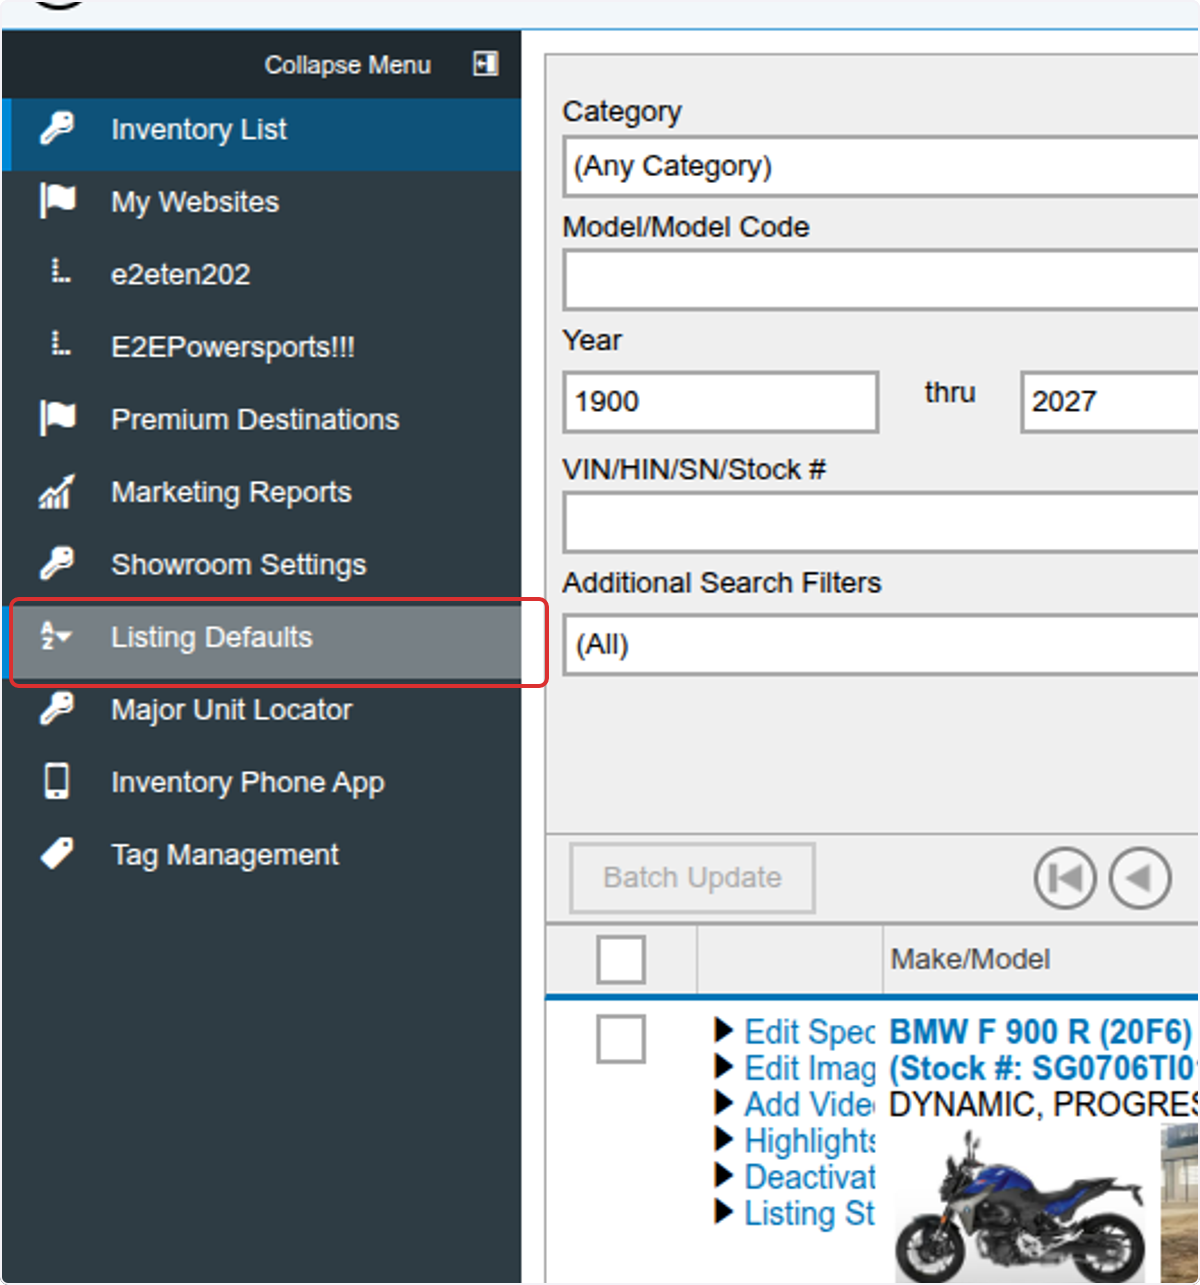Viewport: 1200px width, 1285px height.
Task: Open Showroom Settings menu item
Action: pyautogui.click(x=262, y=565)
